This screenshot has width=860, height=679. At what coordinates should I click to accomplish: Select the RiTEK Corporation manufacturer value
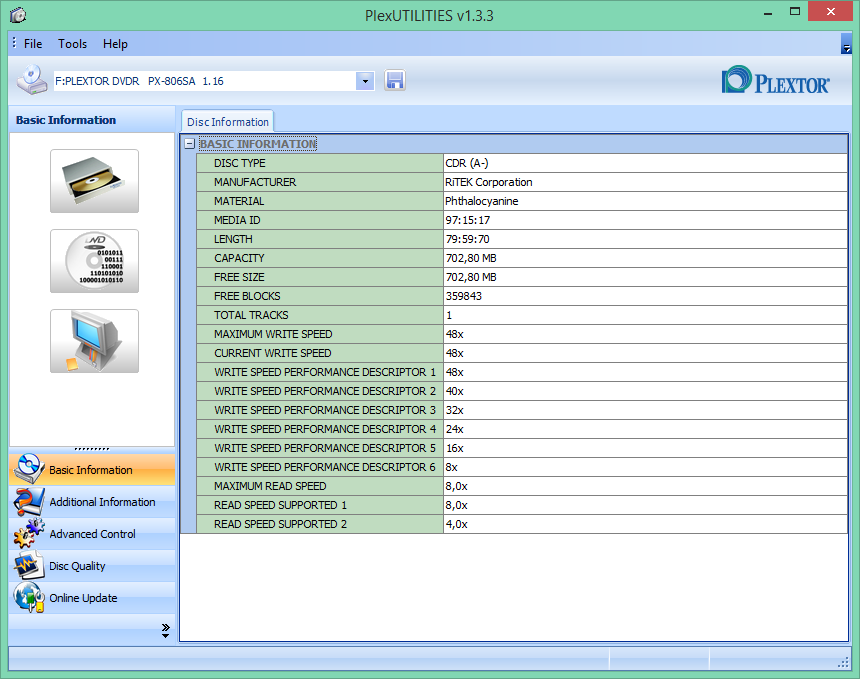click(x=489, y=182)
